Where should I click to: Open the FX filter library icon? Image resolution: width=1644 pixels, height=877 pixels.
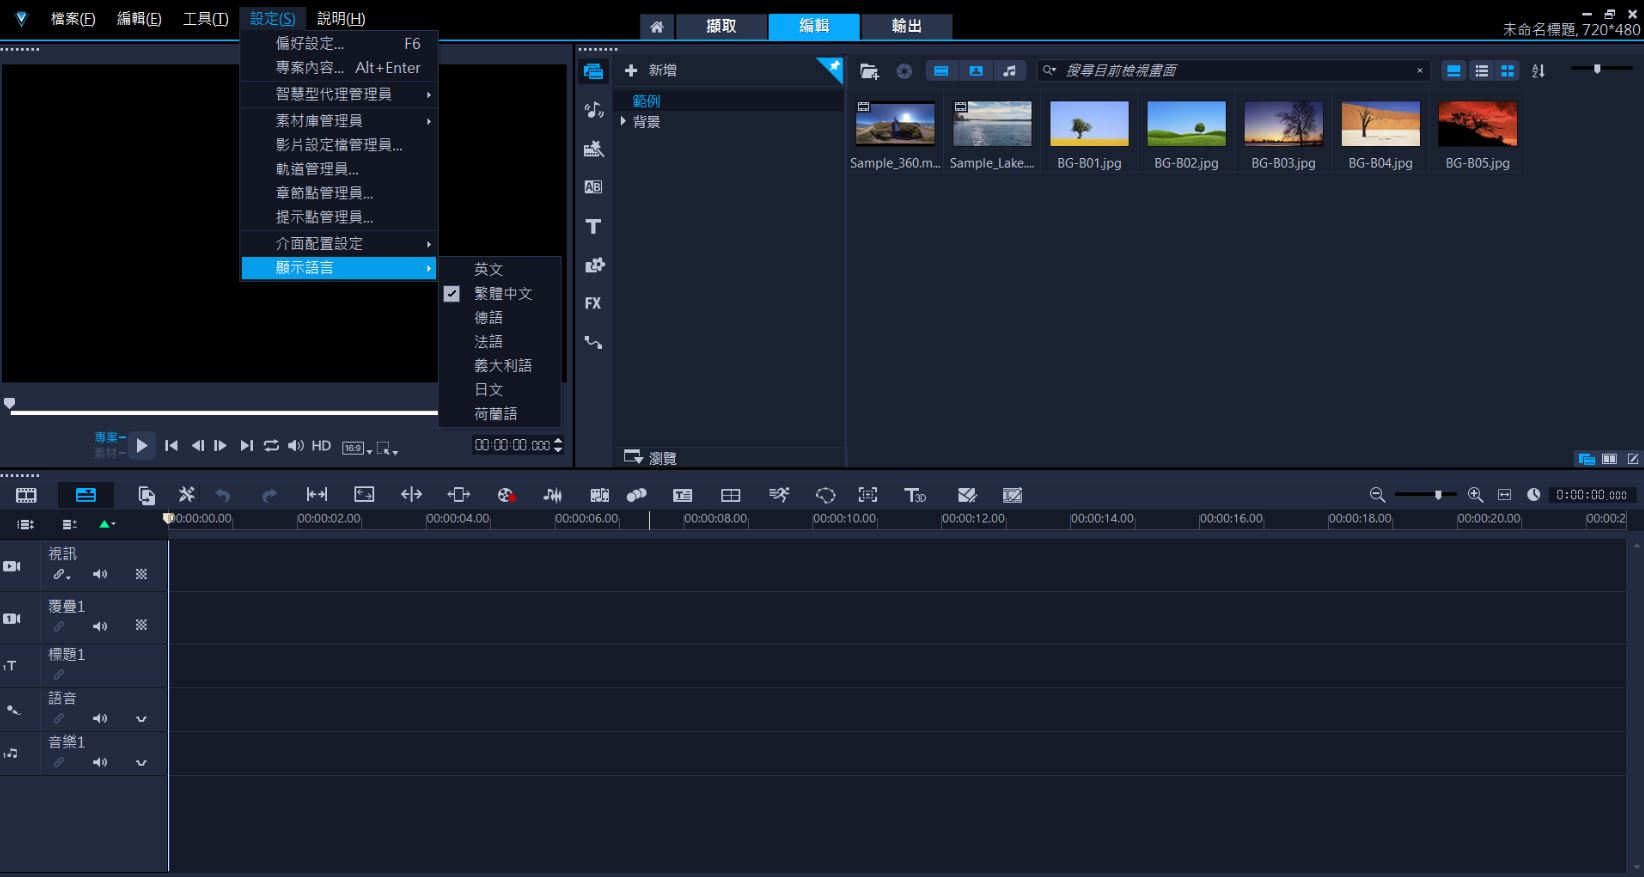click(x=593, y=303)
